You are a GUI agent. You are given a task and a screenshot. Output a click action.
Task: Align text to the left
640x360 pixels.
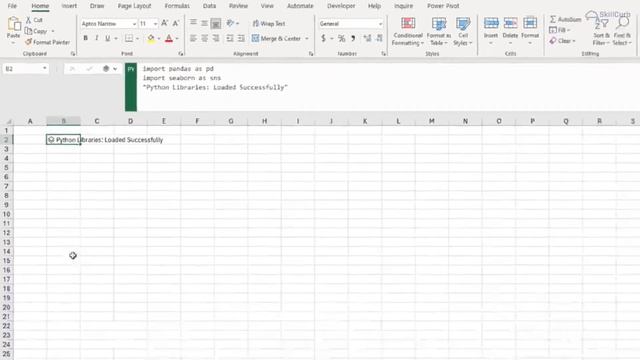click(193, 38)
